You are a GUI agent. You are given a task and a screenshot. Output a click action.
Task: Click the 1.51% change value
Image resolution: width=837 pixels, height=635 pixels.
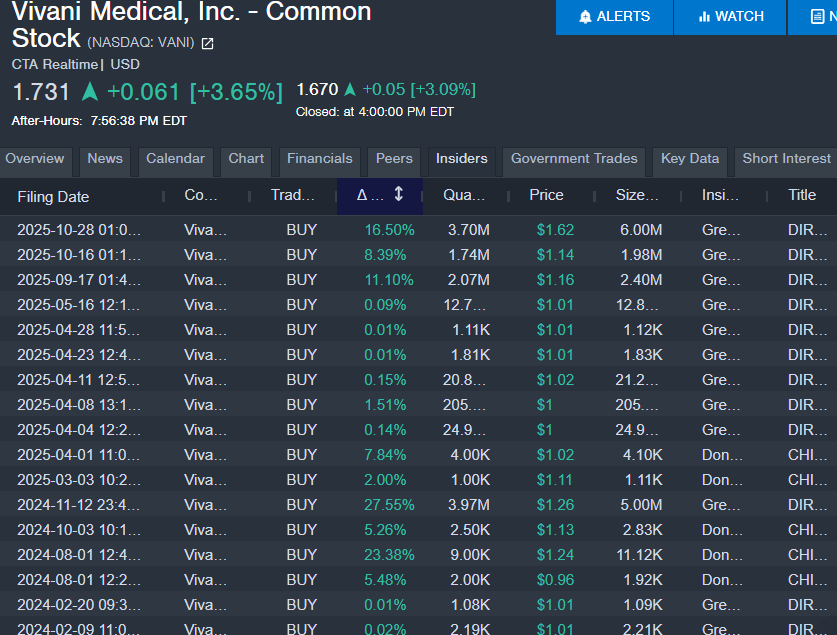coord(385,405)
